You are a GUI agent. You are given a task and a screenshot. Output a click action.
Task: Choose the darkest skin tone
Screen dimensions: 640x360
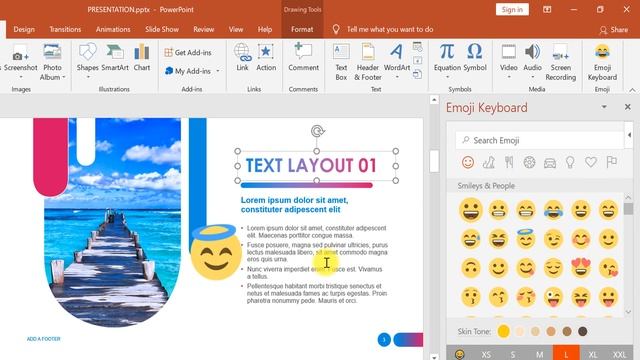point(582,331)
